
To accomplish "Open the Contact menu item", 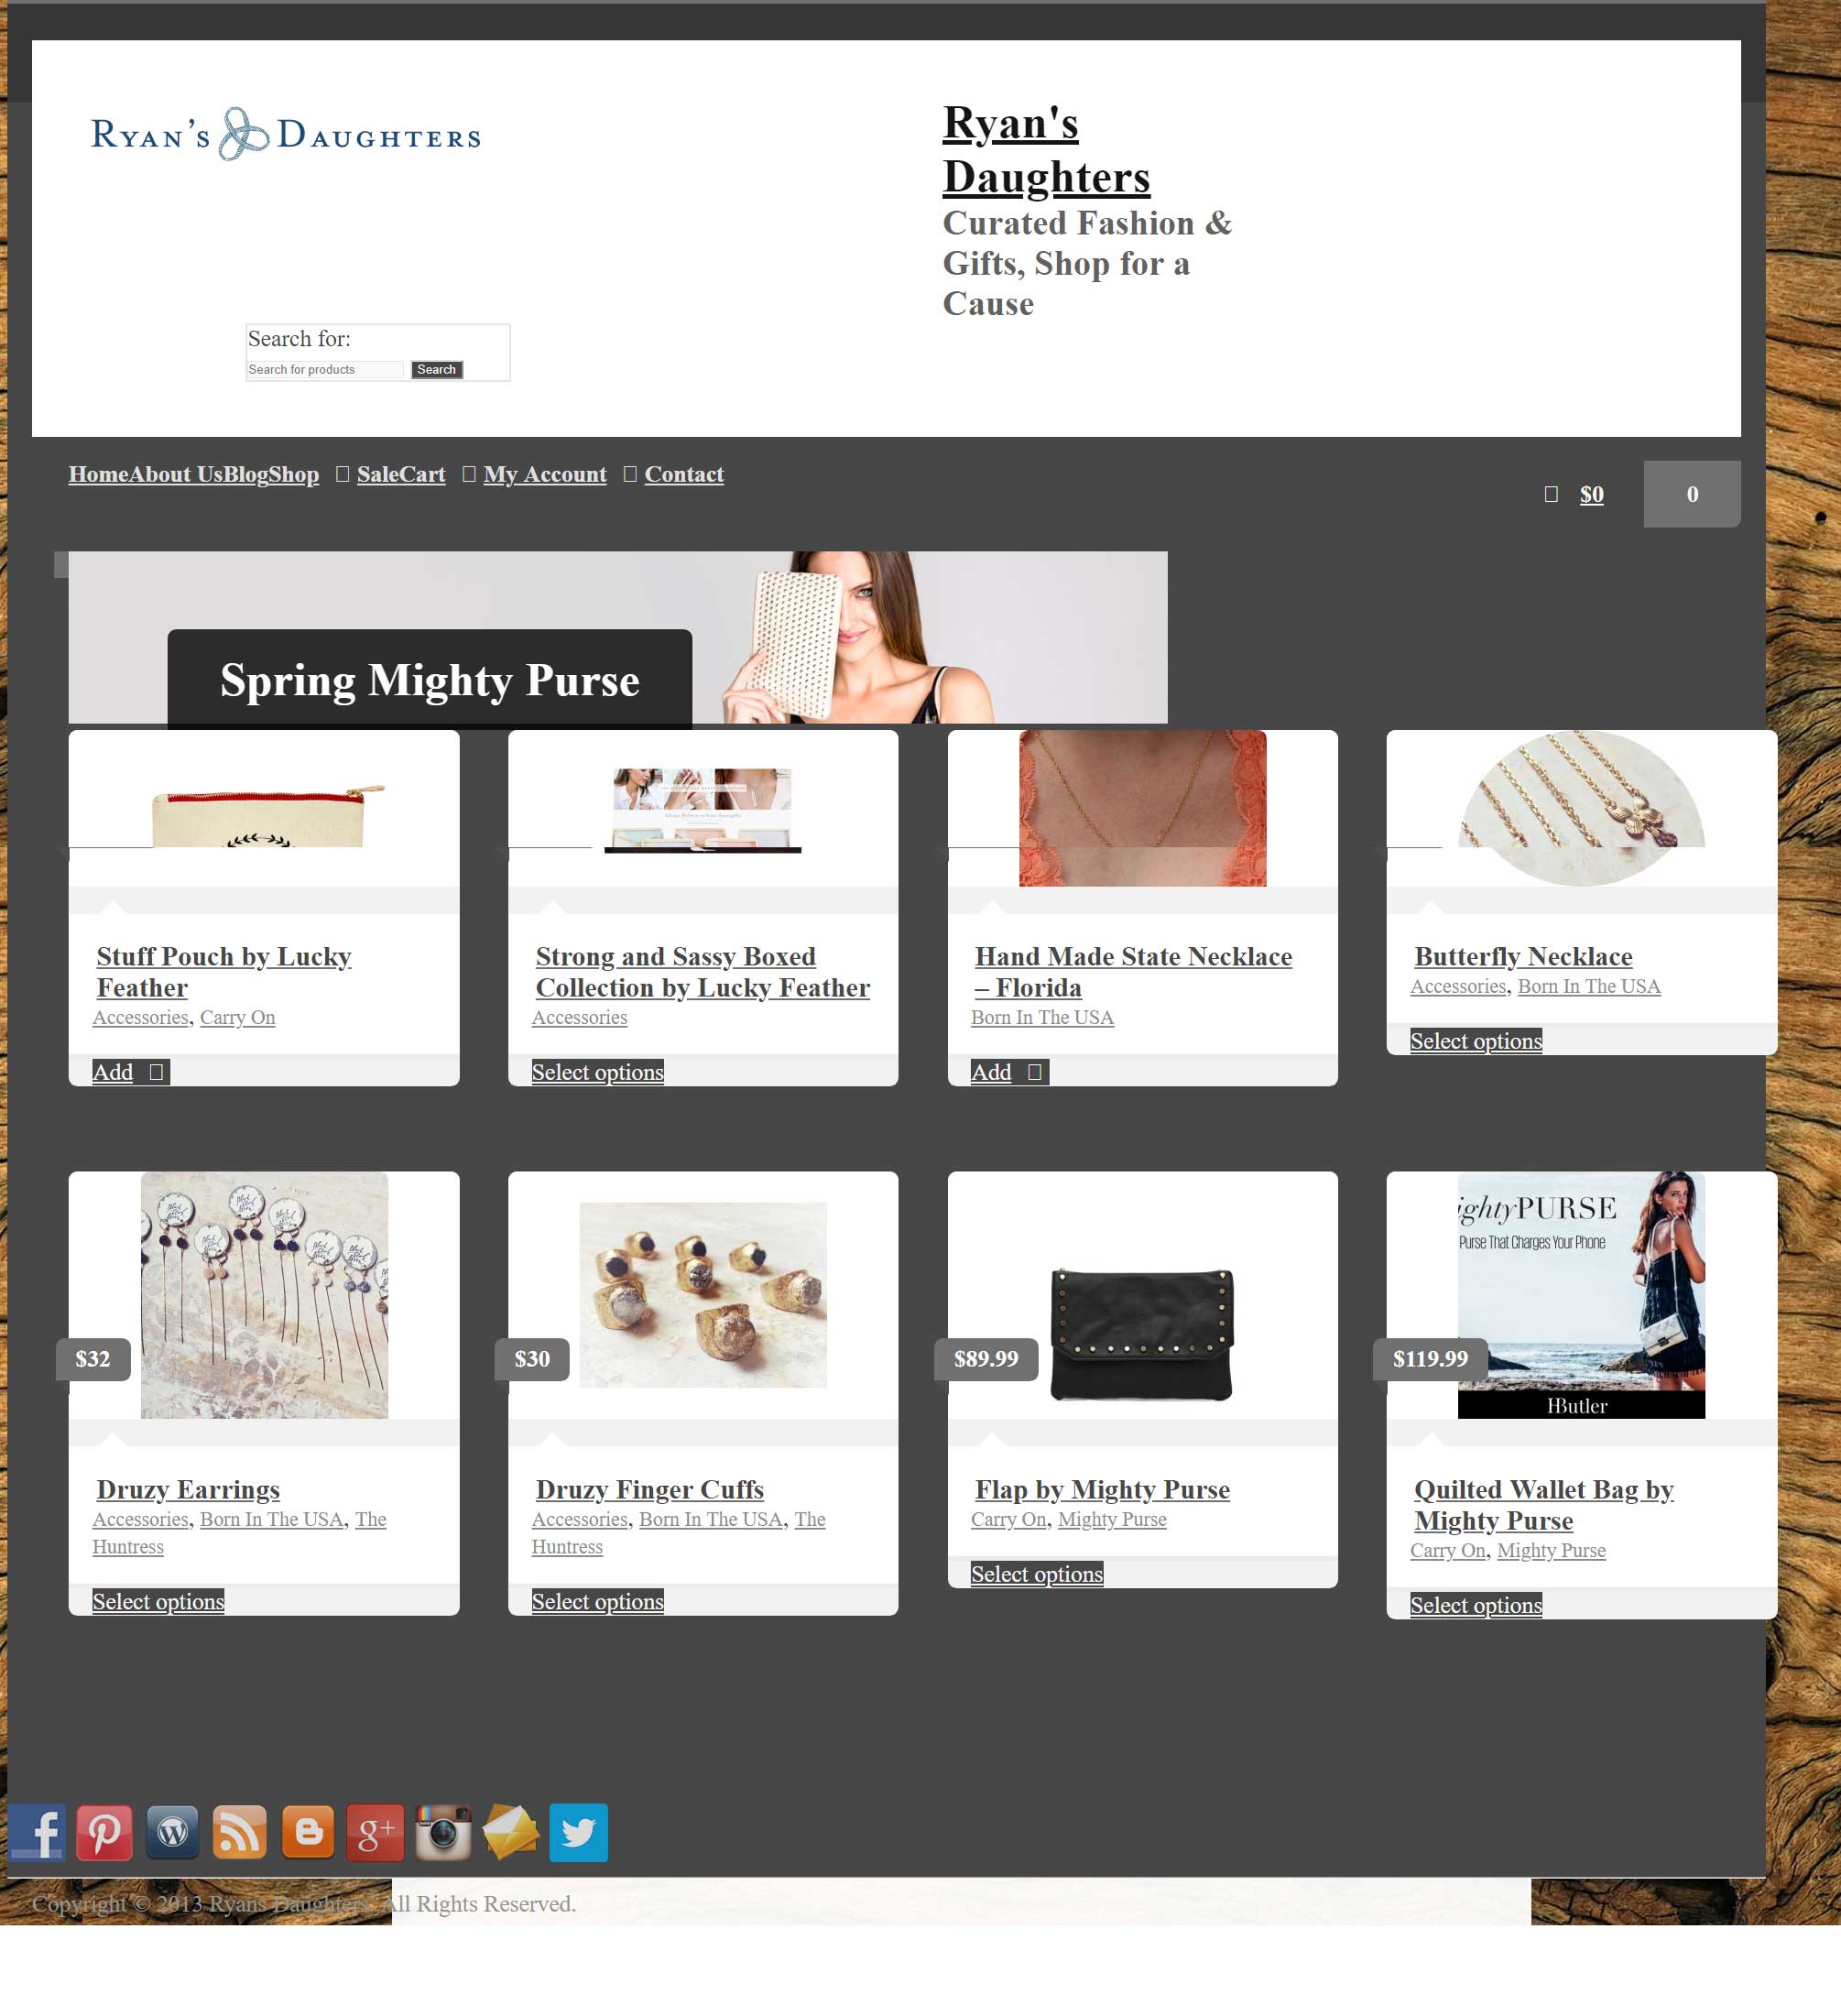I will (684, 474).
